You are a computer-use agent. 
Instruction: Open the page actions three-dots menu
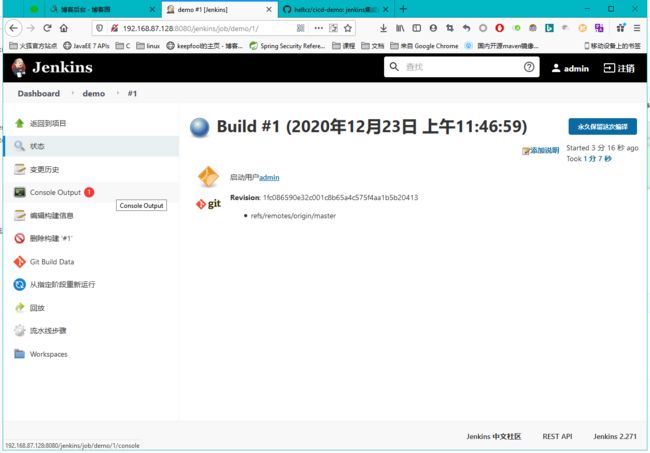click(318, 28)
